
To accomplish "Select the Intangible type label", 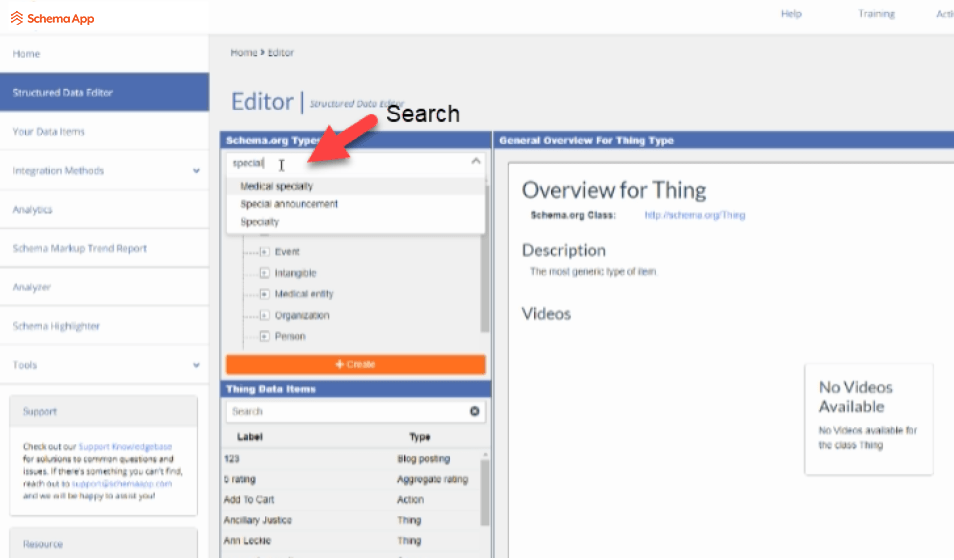I will point(296,273).
